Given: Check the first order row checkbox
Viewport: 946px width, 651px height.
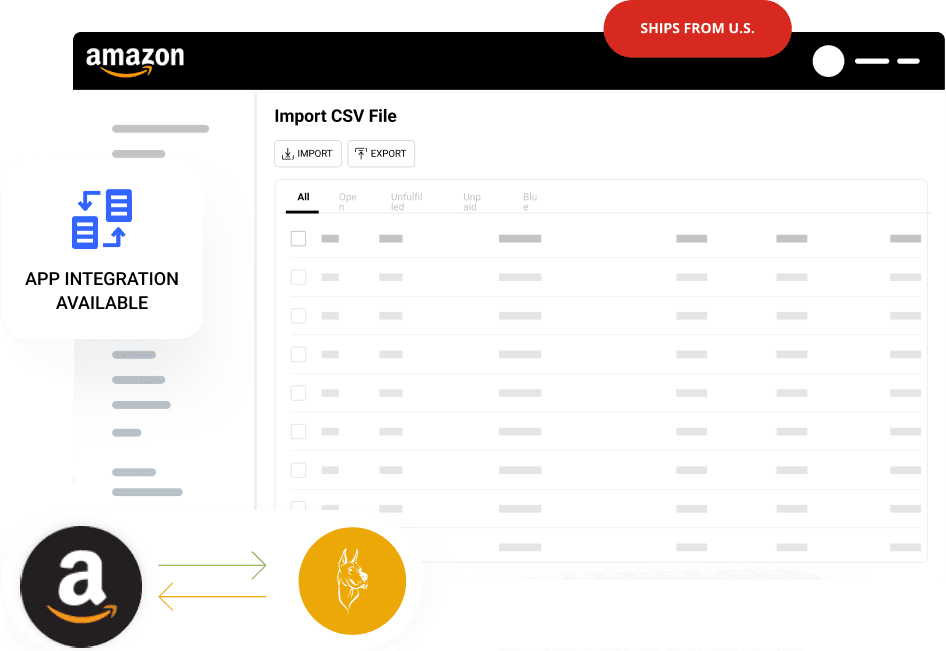Looking at the screenshot, I should point(298,238).
